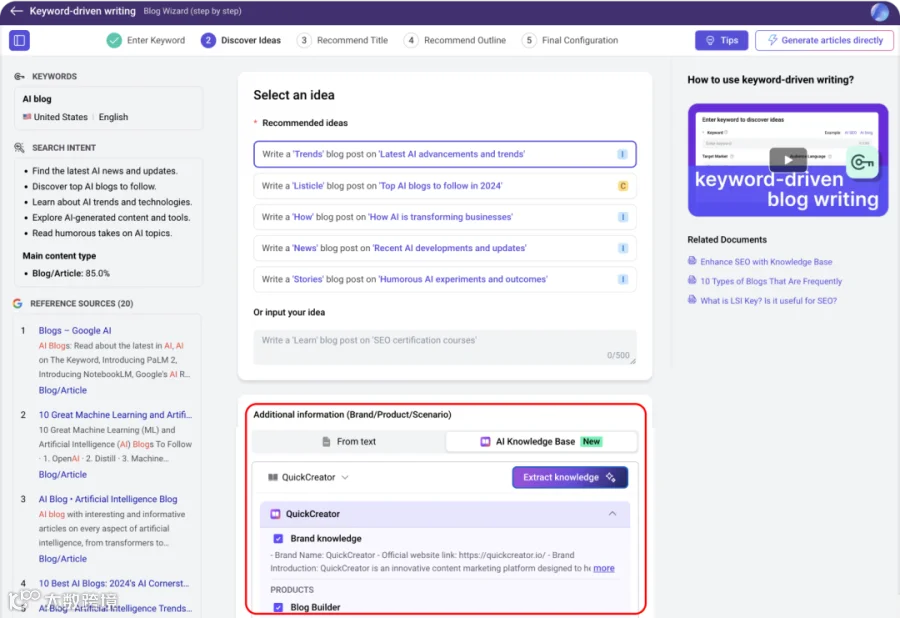
Task: Click the info badge on the Stories idea
Action: [622, 279]
